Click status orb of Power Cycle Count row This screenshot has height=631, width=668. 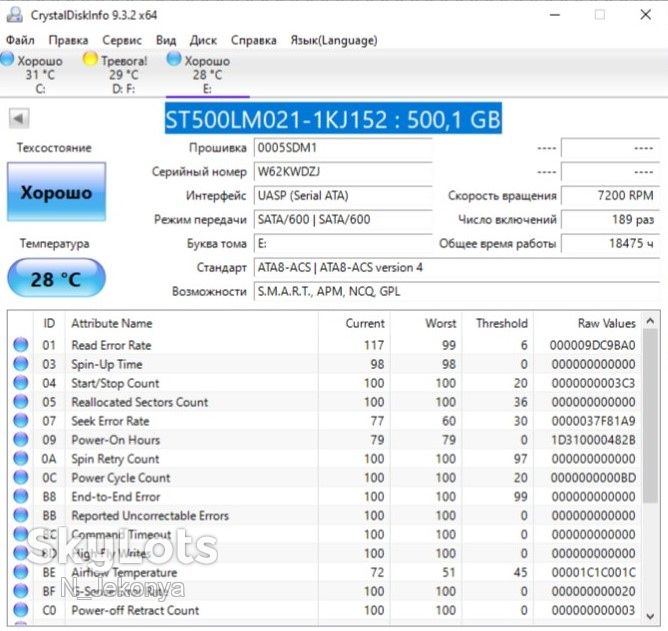20,477
